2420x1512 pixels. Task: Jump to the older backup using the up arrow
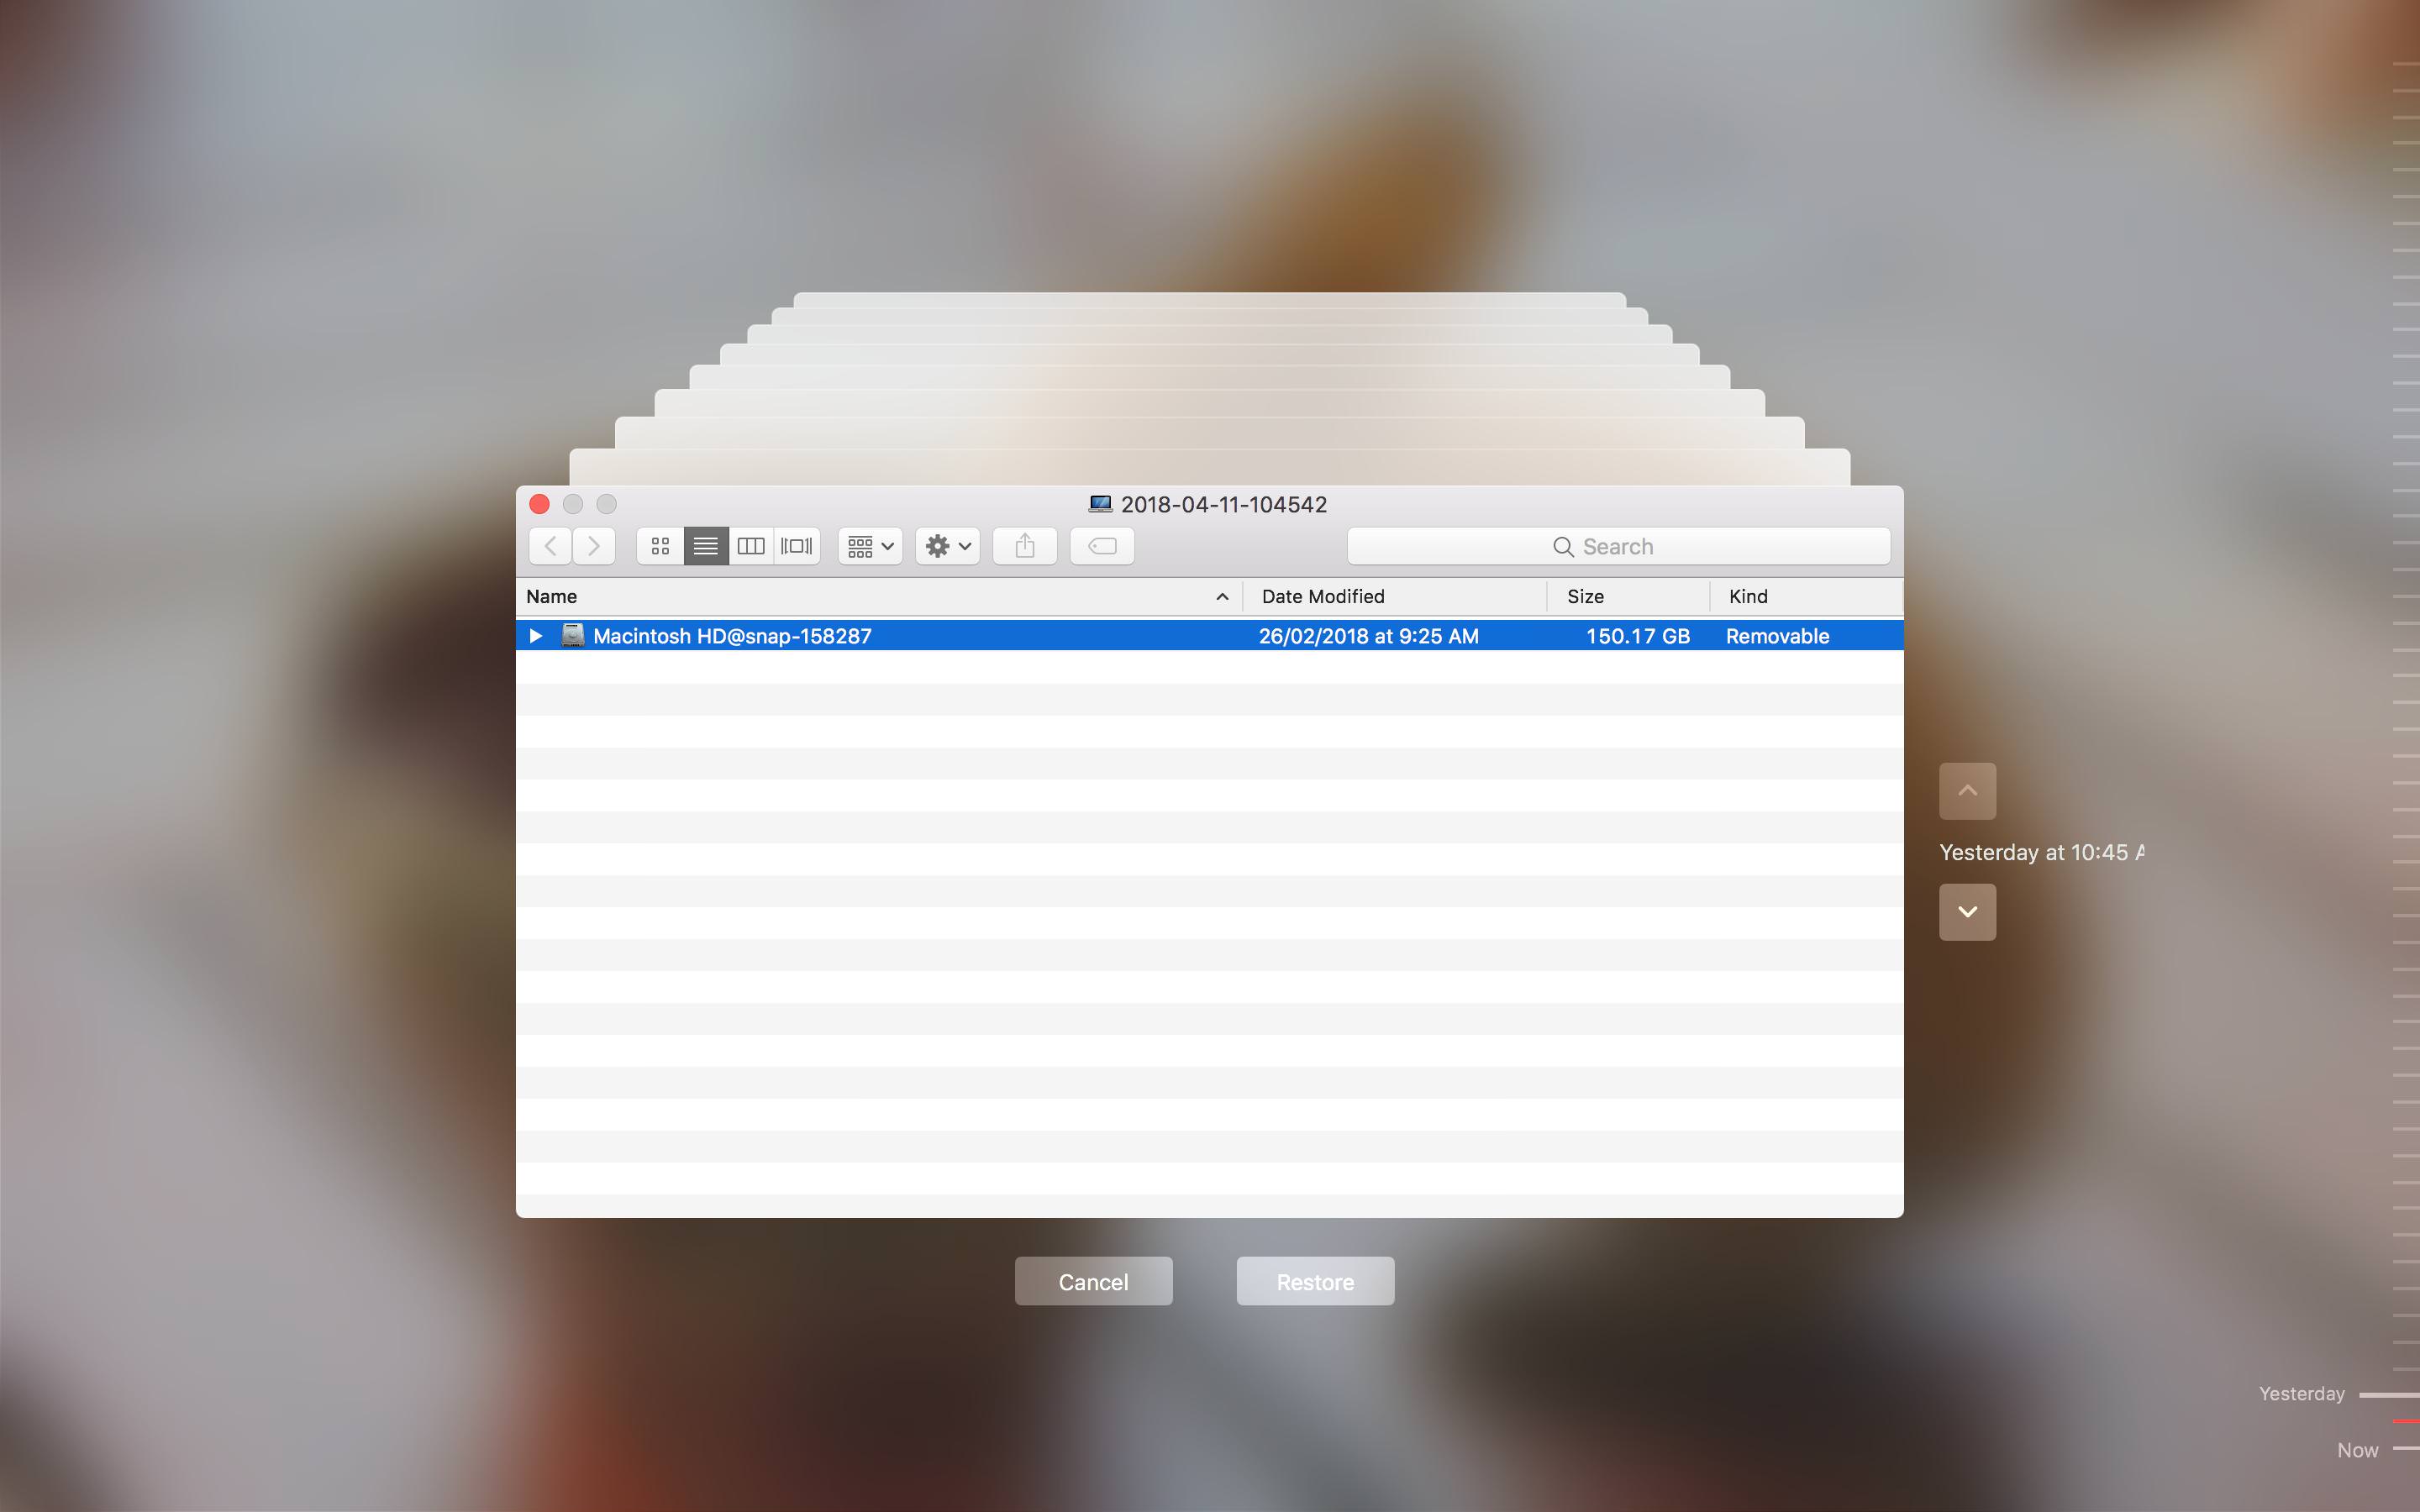(1967, 791)
